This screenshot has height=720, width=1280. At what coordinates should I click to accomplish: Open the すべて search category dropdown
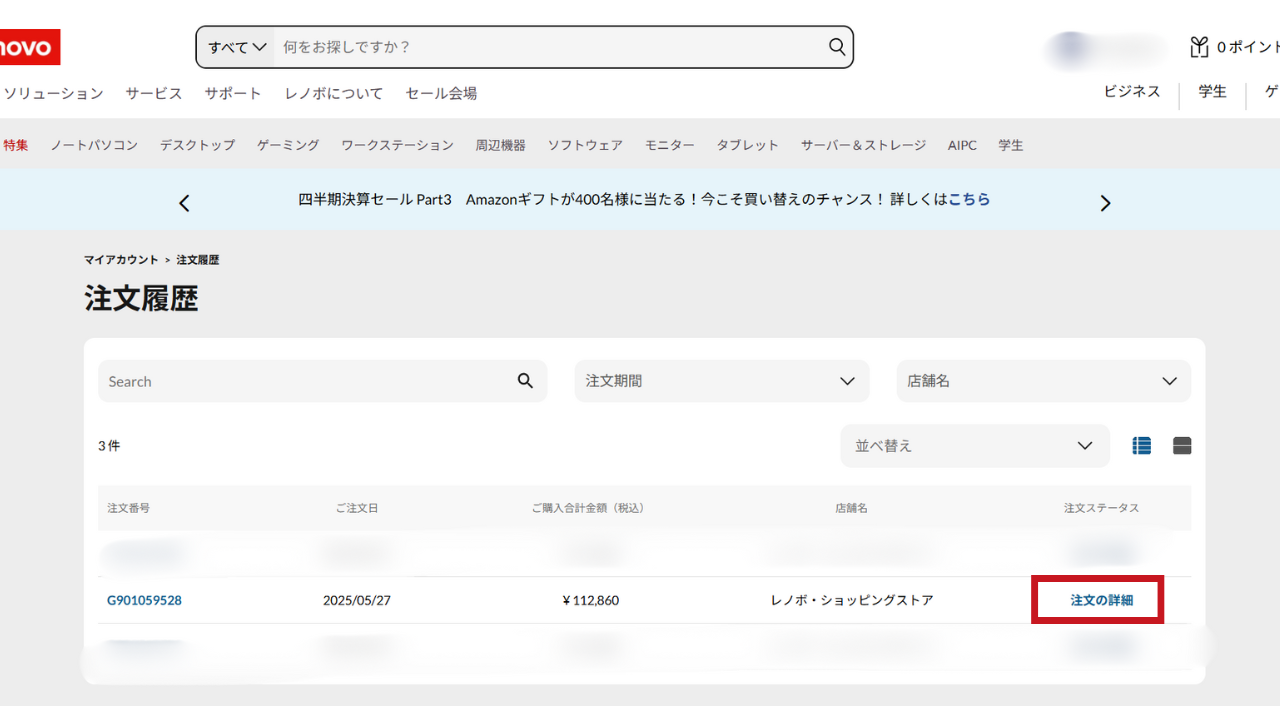237,47
